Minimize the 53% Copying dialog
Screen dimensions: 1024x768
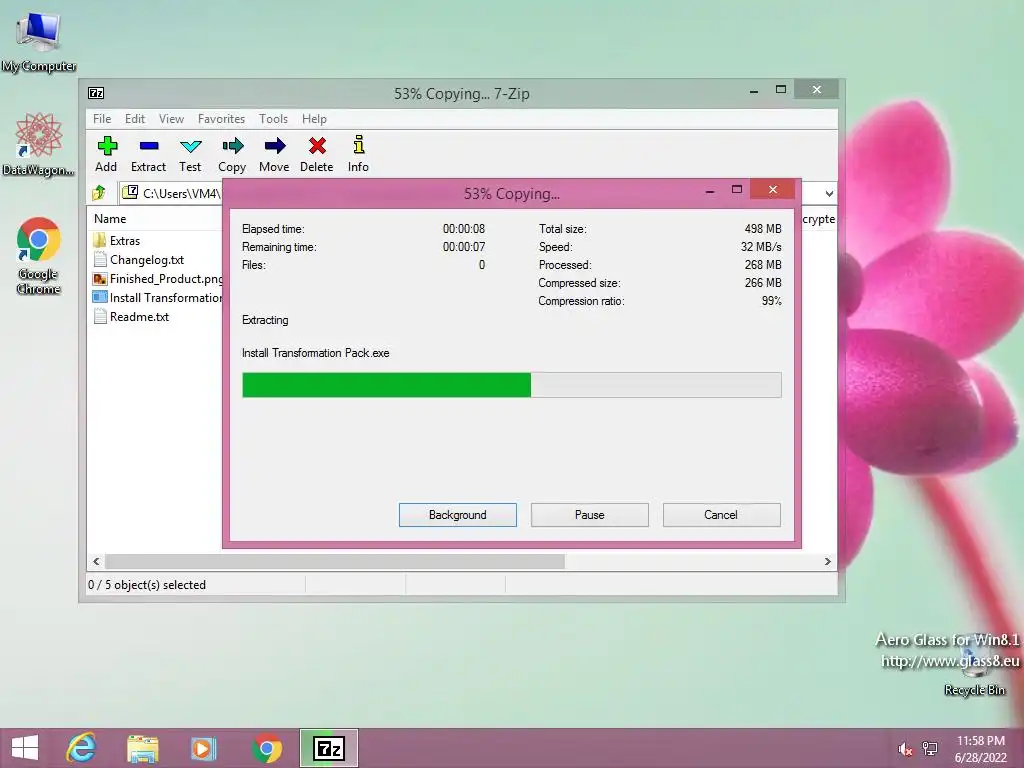710,191
